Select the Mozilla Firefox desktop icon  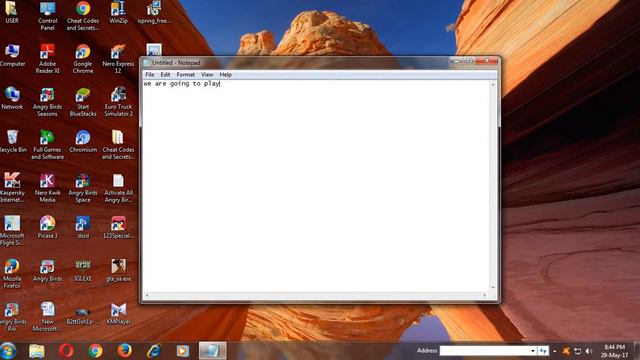pos(12,274)
